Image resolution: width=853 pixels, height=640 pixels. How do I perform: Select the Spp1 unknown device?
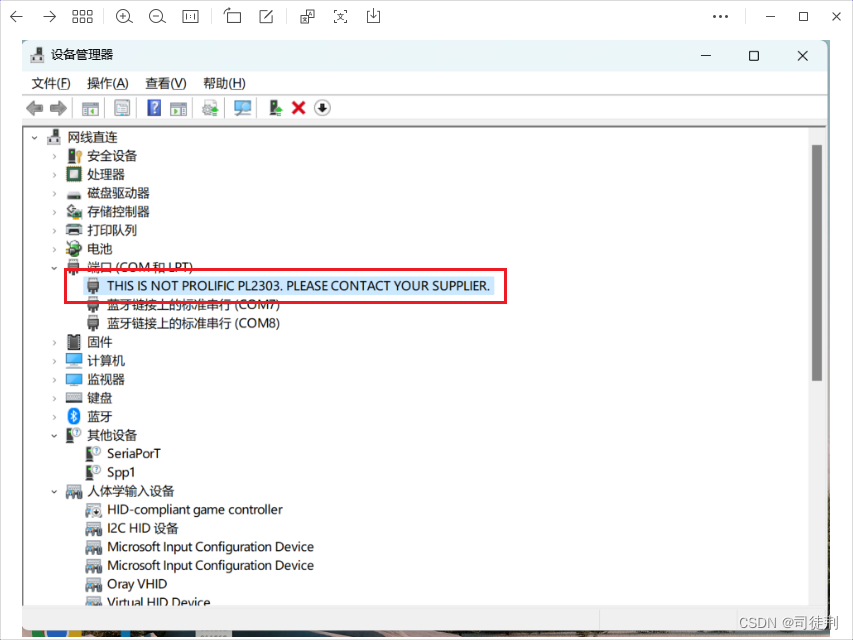110,472
